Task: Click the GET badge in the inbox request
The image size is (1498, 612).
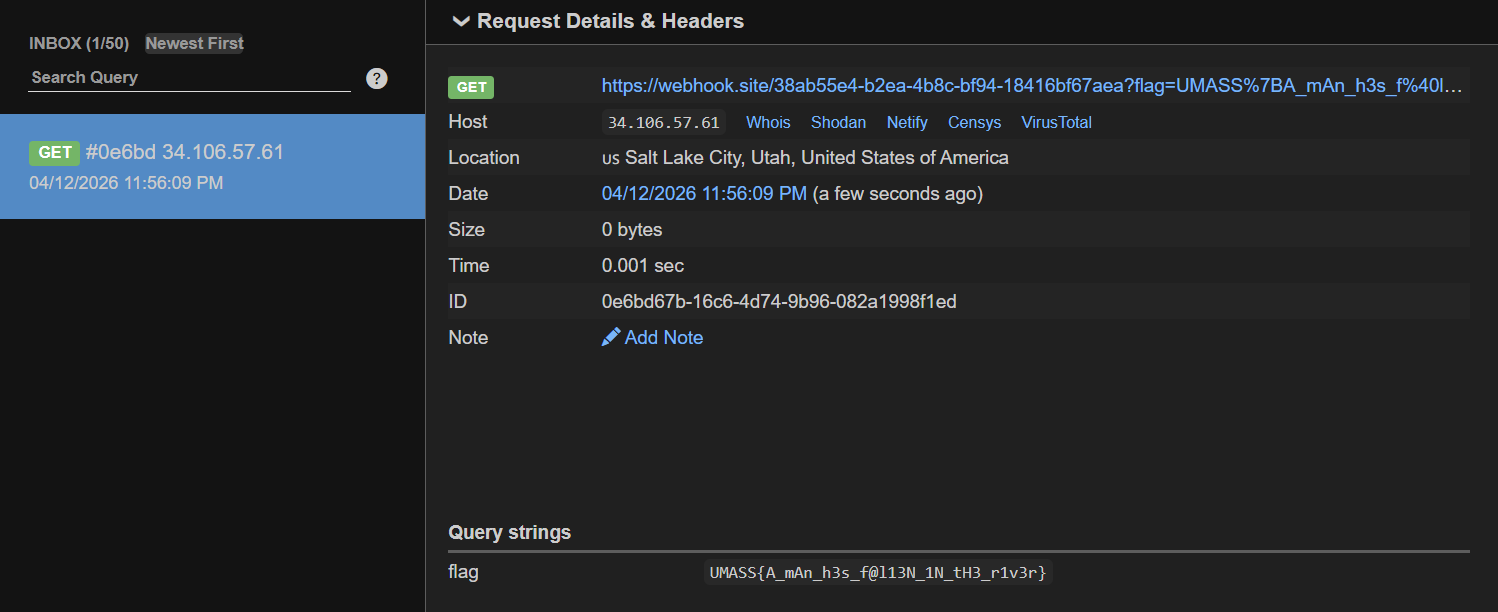Action: point(55,152)
